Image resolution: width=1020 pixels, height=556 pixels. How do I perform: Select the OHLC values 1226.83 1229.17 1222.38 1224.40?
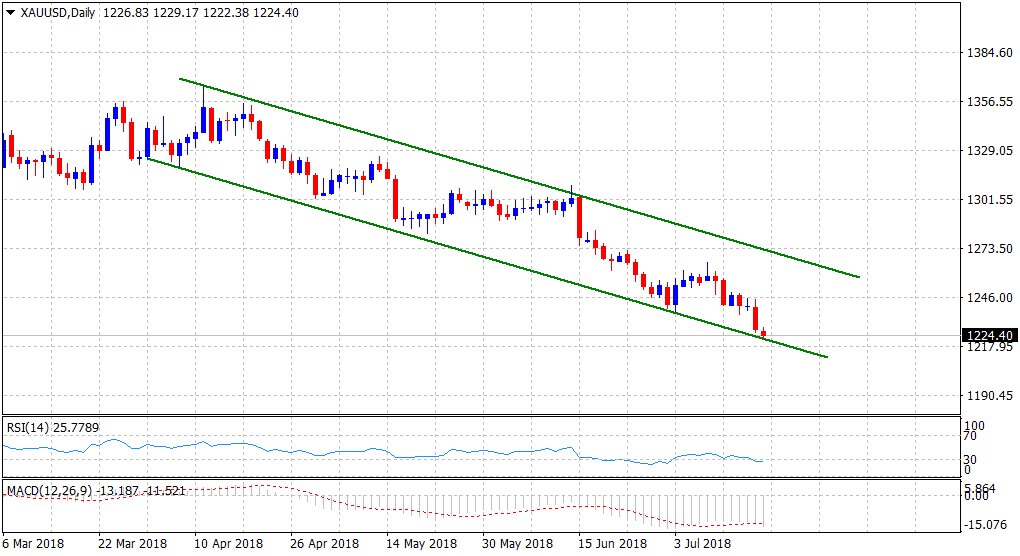[x=200, y=12]
